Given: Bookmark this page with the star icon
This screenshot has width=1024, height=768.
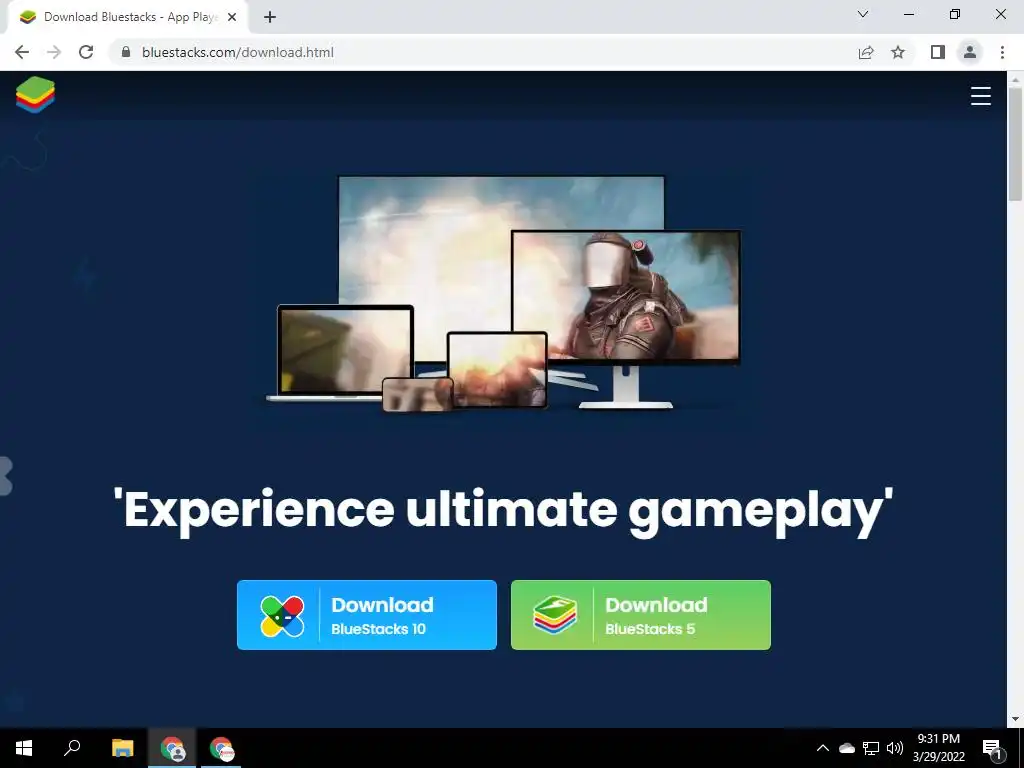Looking at the screenshot, I should 898,52.
